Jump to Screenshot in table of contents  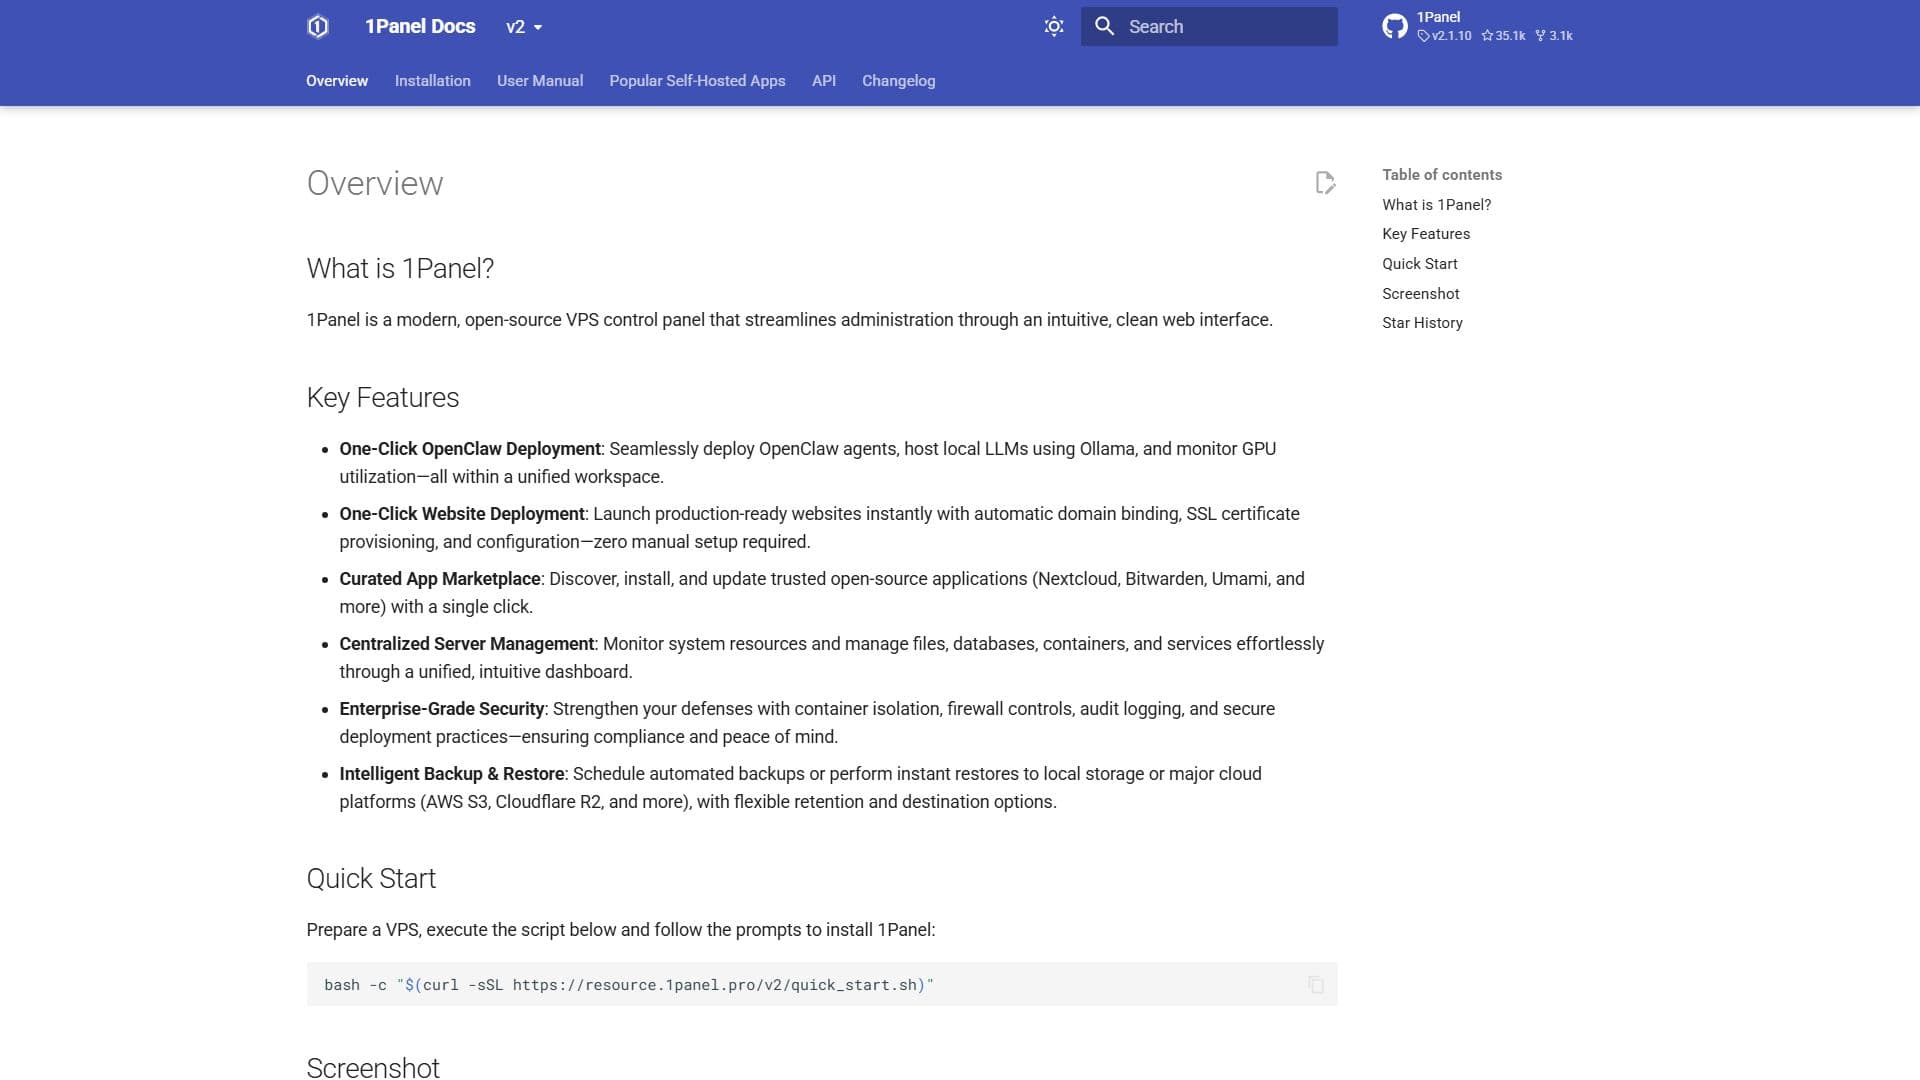click(x=1421, y=294)
